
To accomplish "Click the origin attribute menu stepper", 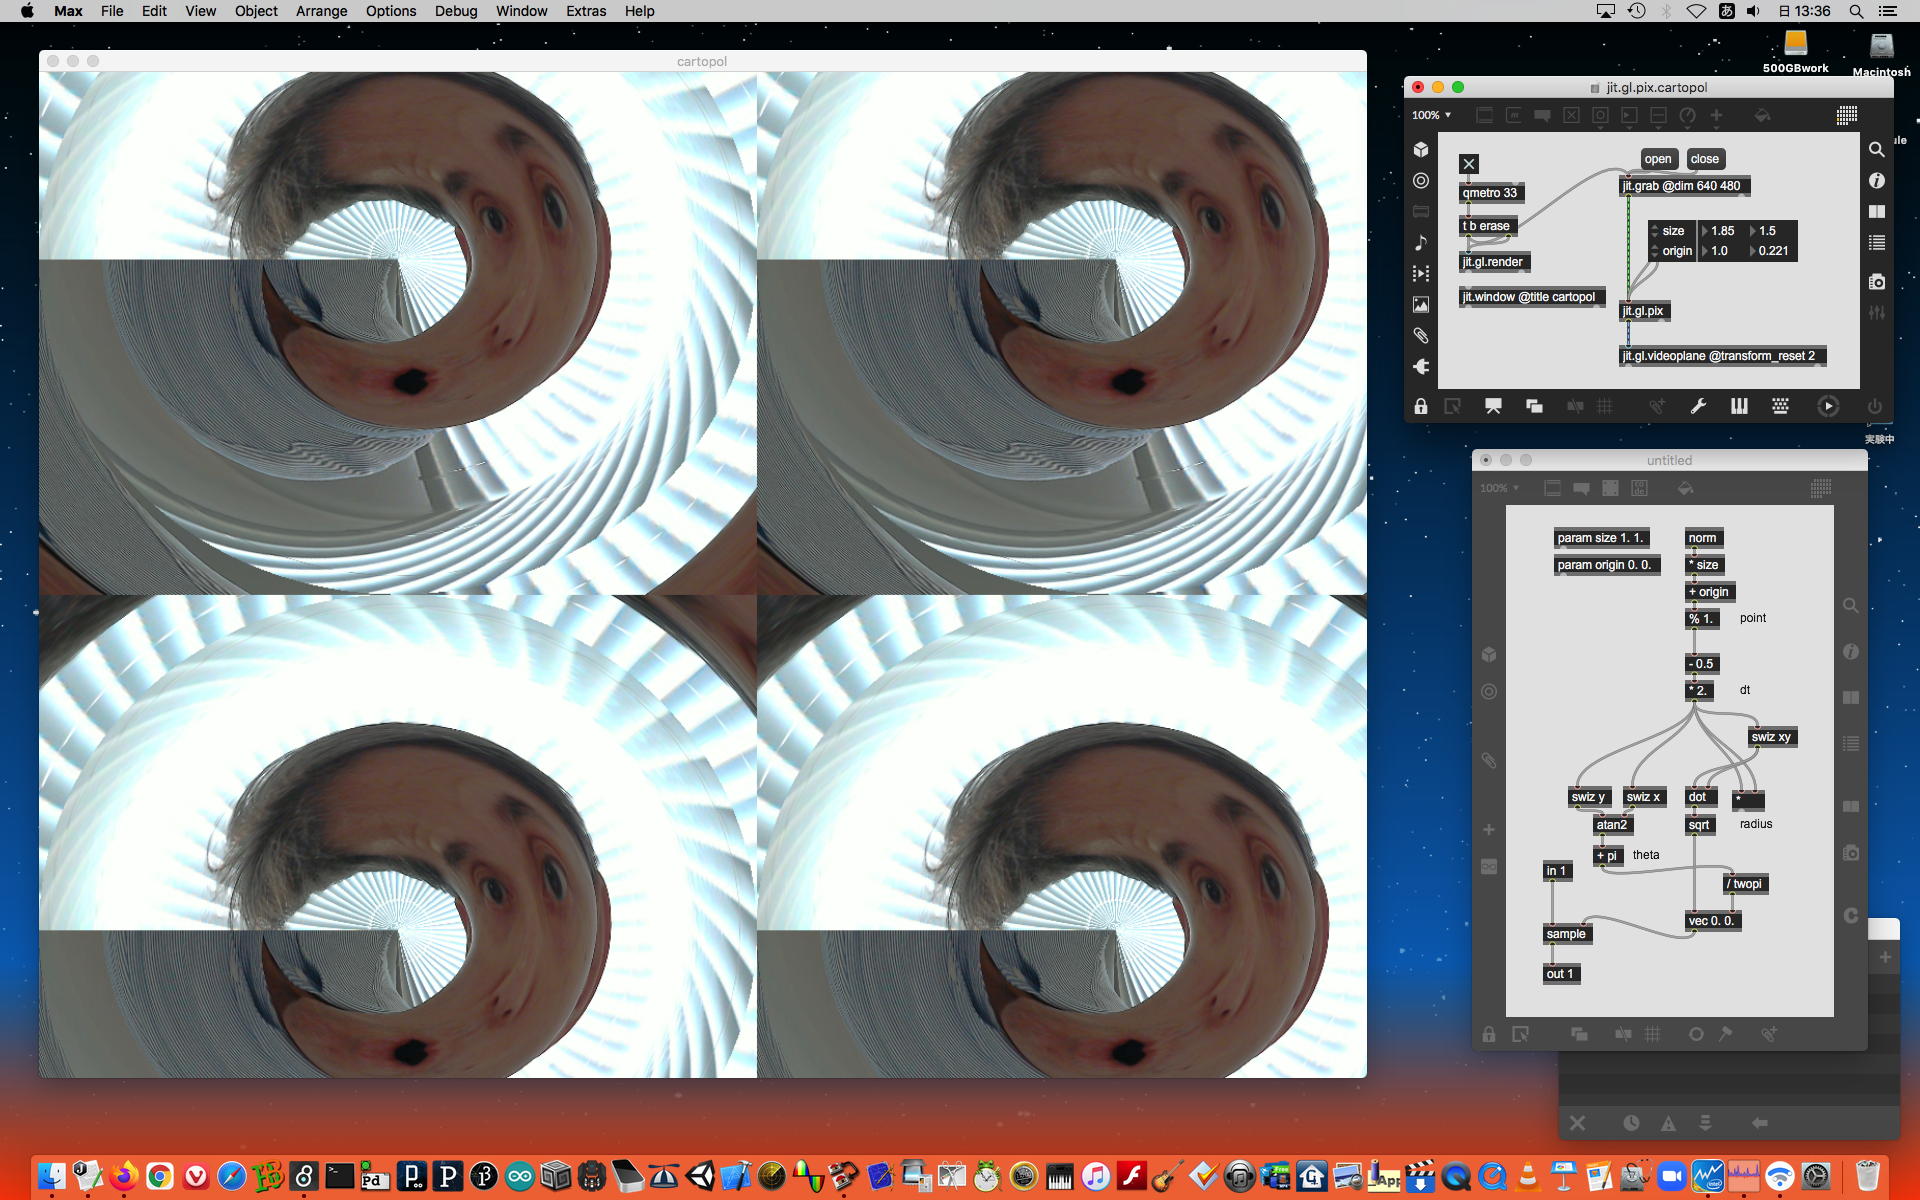I will click(1656, 251).
